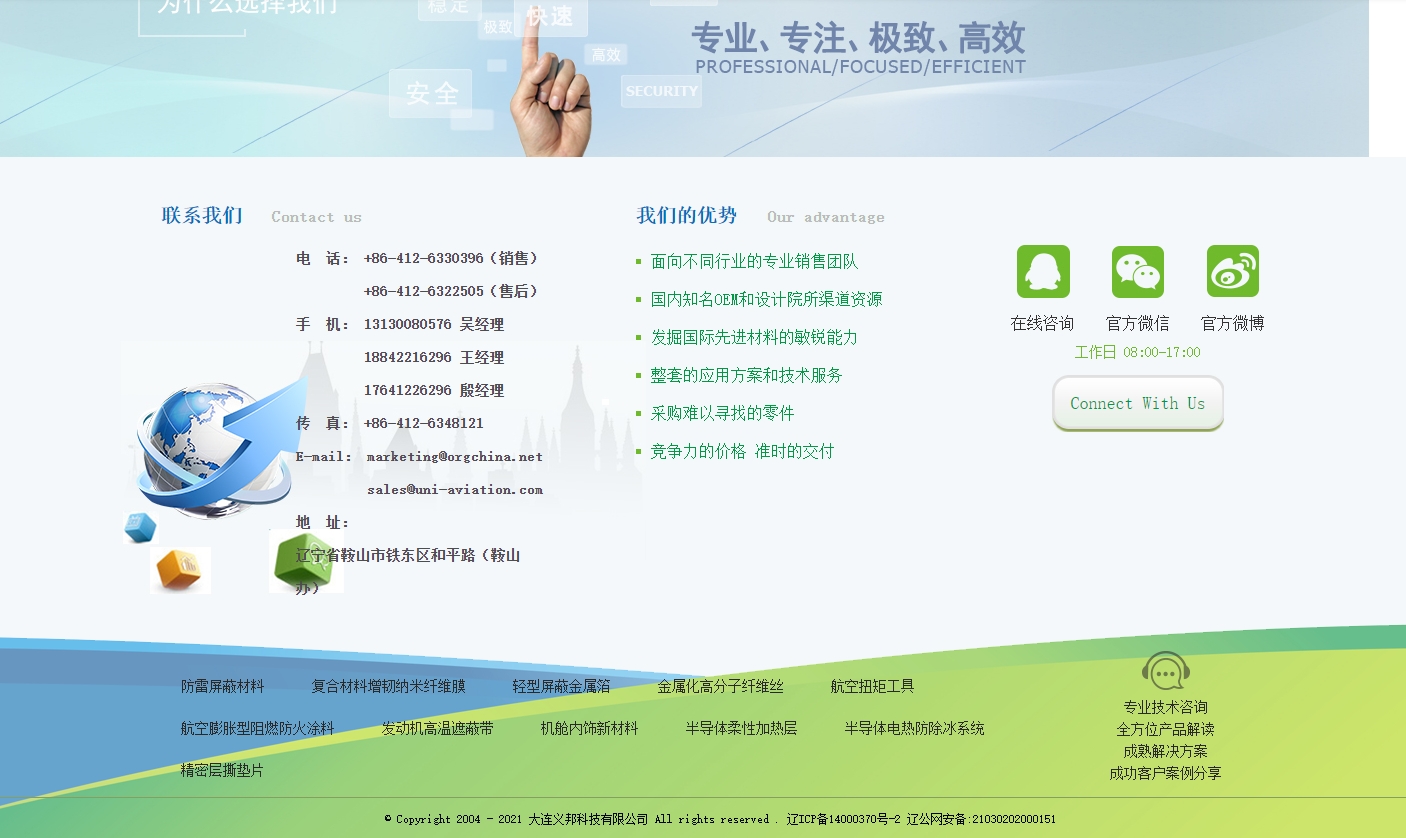
Task: Open the 航空扭矩工具 footer menu item
Action: [x=873, y=687]
